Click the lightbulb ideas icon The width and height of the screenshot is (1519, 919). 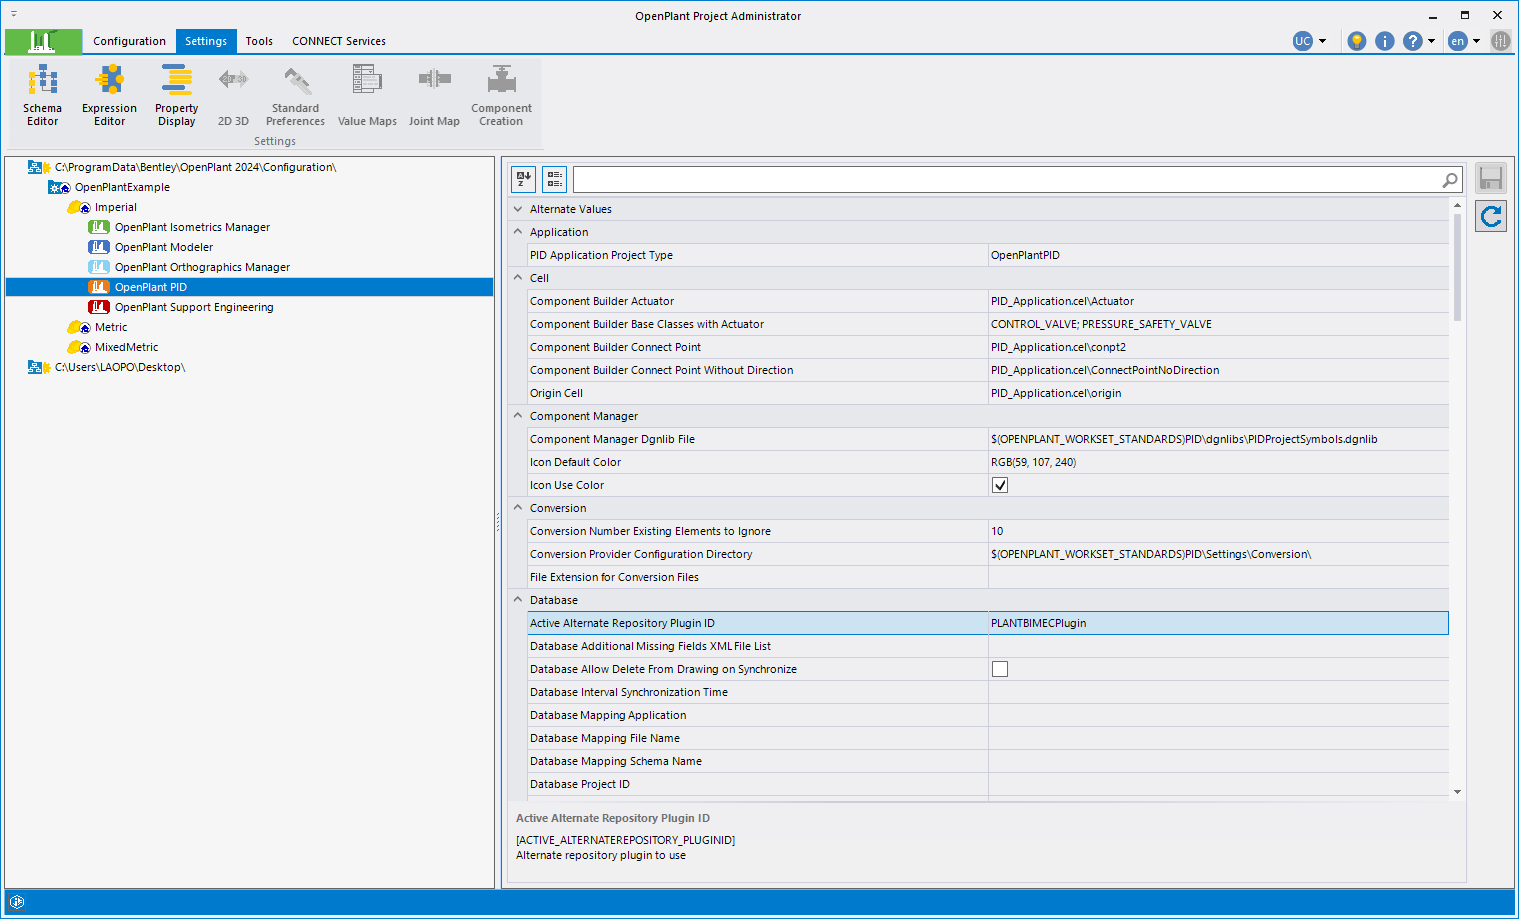(x=1356, y=41)
